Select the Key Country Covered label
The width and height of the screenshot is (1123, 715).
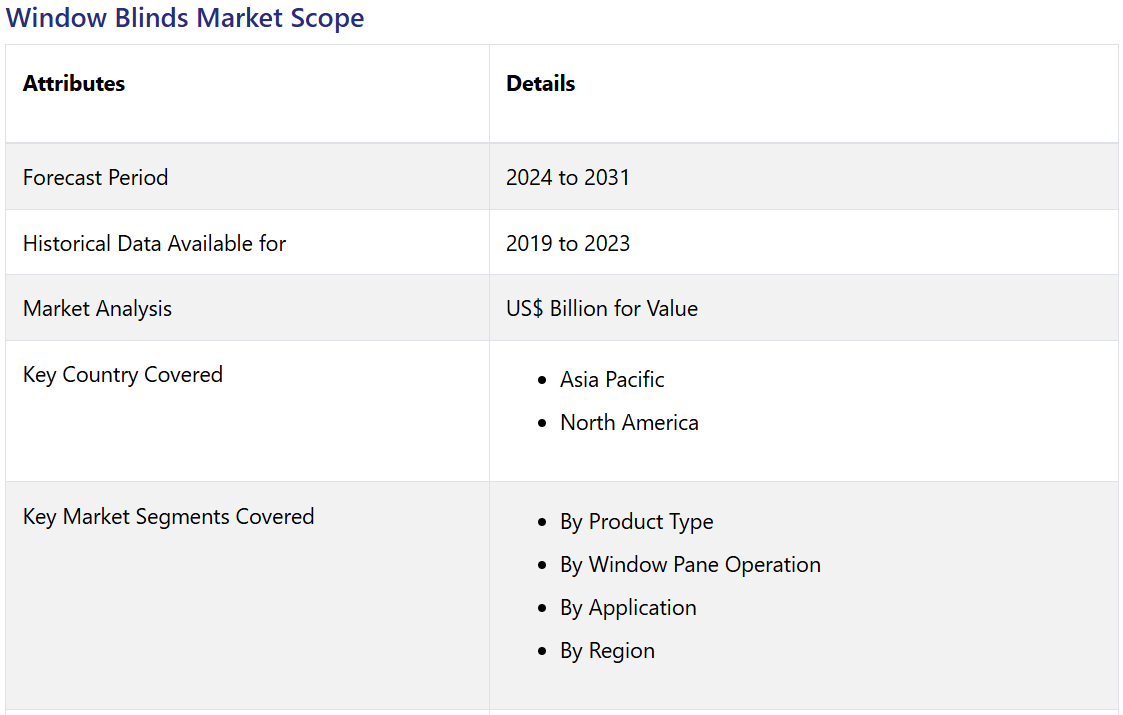click(122, 375)
